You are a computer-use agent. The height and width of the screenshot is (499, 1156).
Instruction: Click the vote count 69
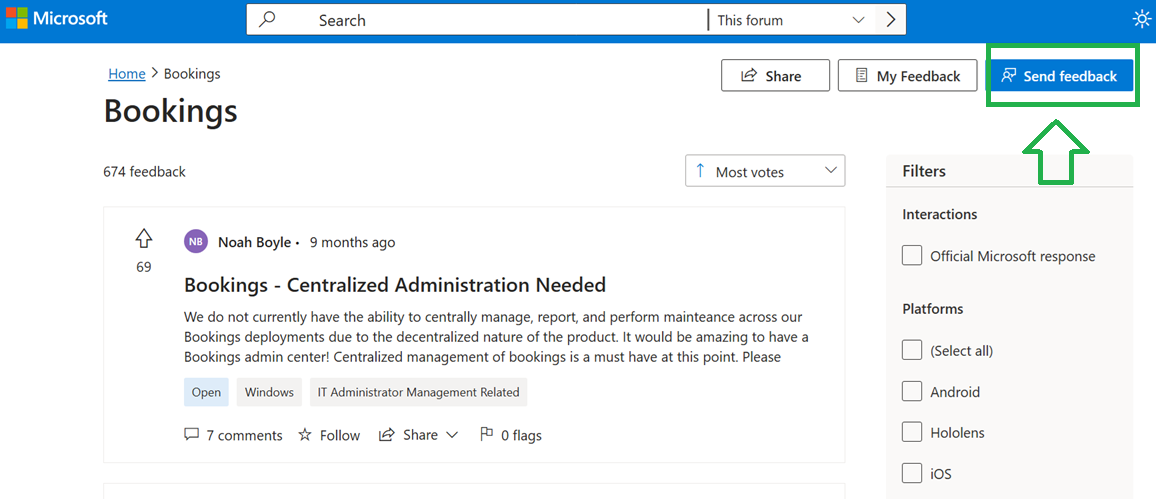[144, 267]
